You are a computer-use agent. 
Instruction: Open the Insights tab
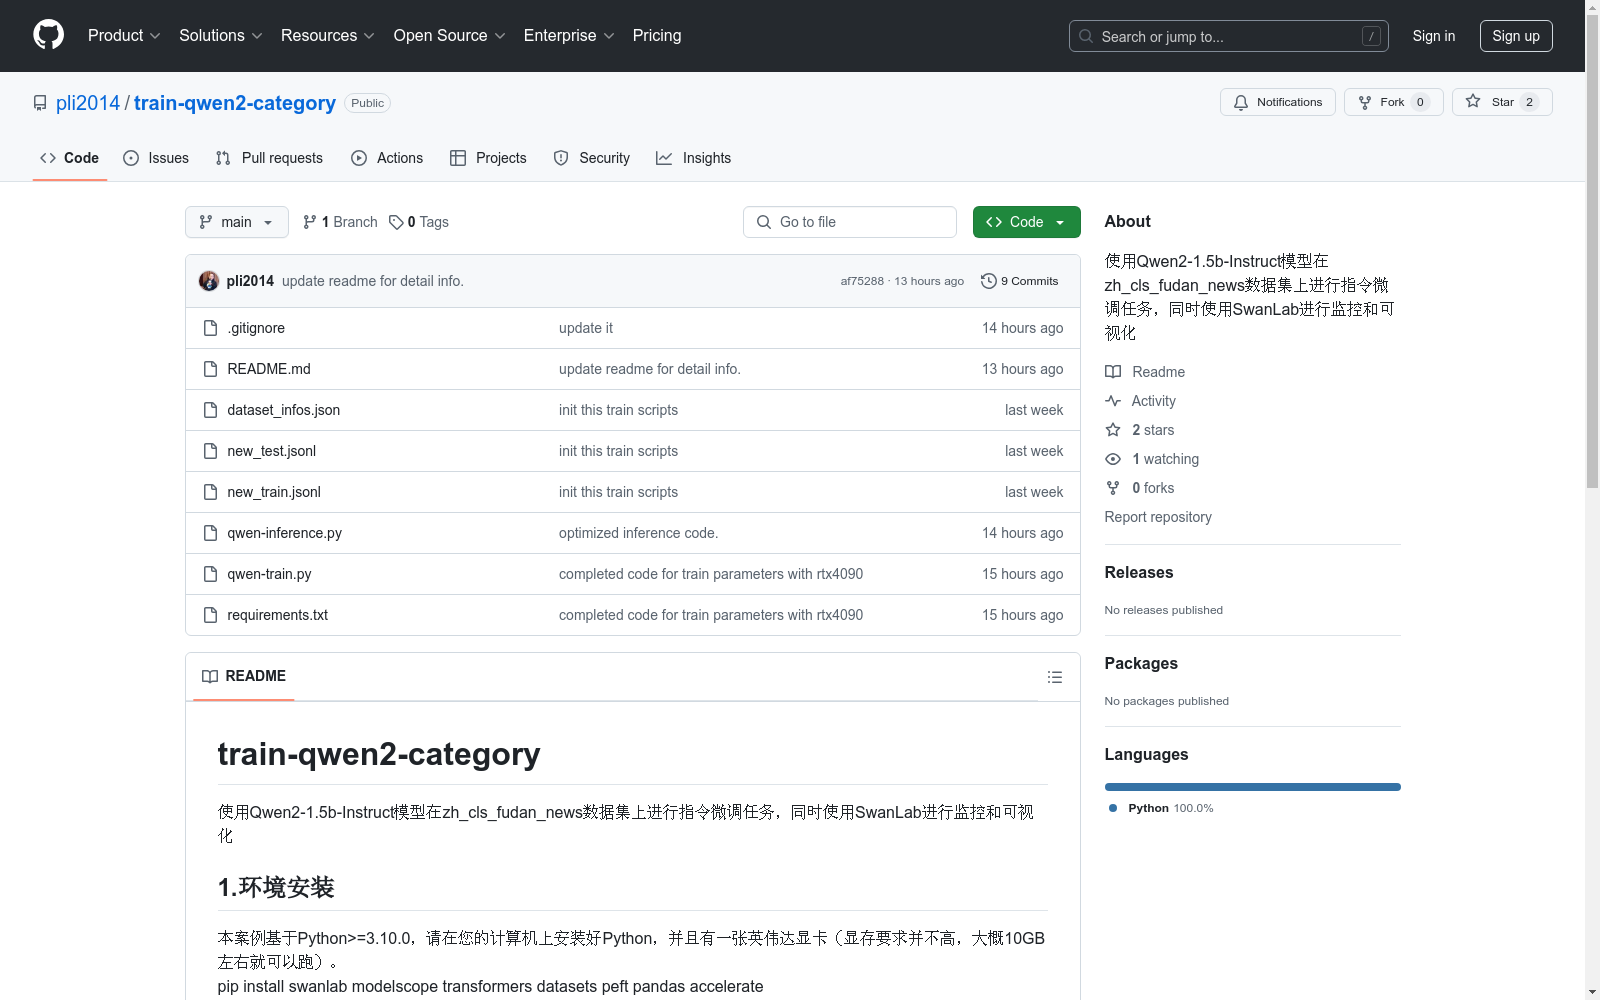[x=693, y=158]
